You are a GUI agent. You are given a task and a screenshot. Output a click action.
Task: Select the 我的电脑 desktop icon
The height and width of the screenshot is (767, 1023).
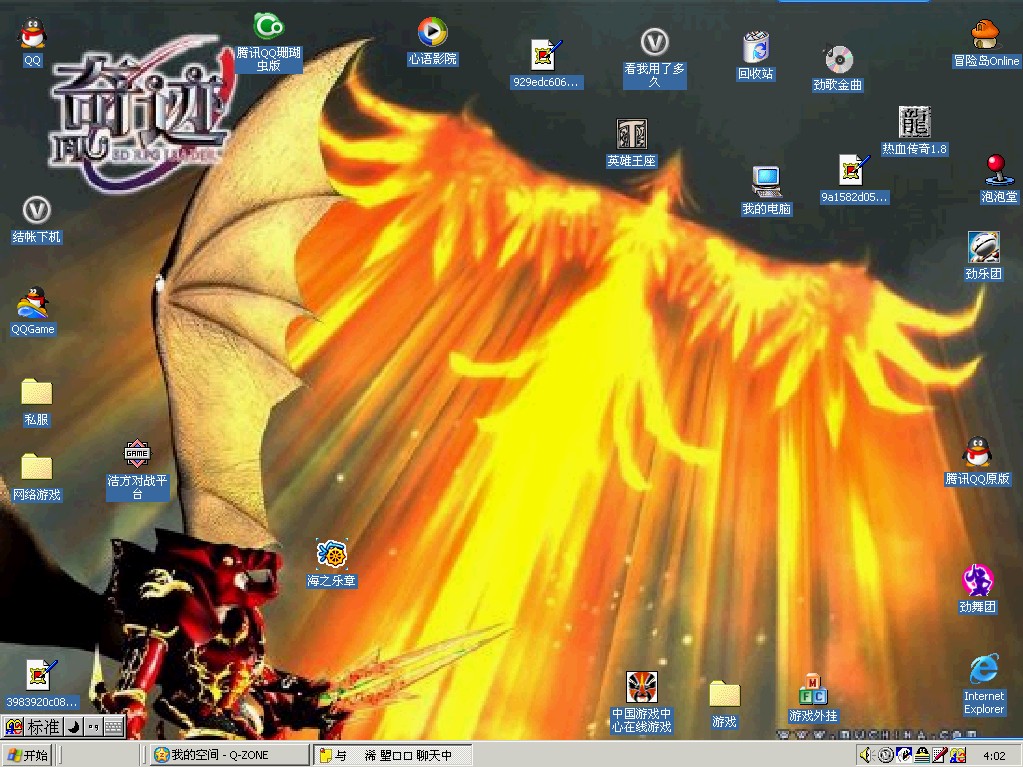[x=766, y=182]
